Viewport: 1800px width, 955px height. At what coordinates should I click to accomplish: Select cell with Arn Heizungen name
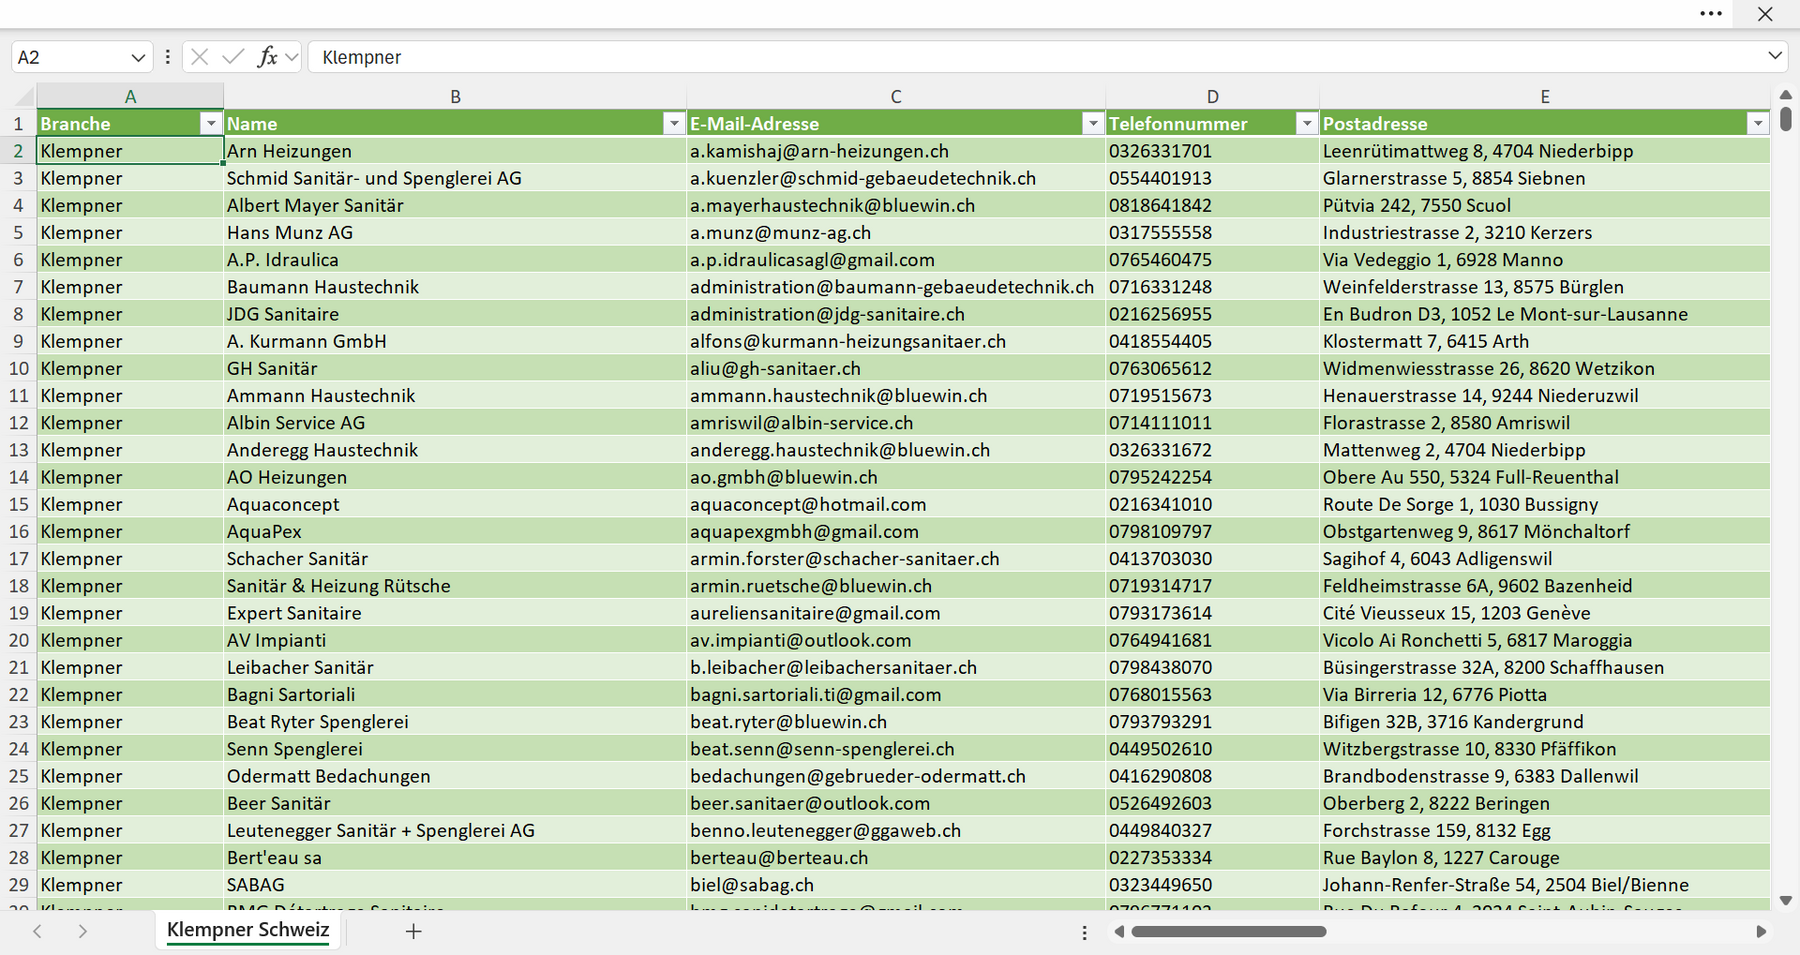[455, 151]
